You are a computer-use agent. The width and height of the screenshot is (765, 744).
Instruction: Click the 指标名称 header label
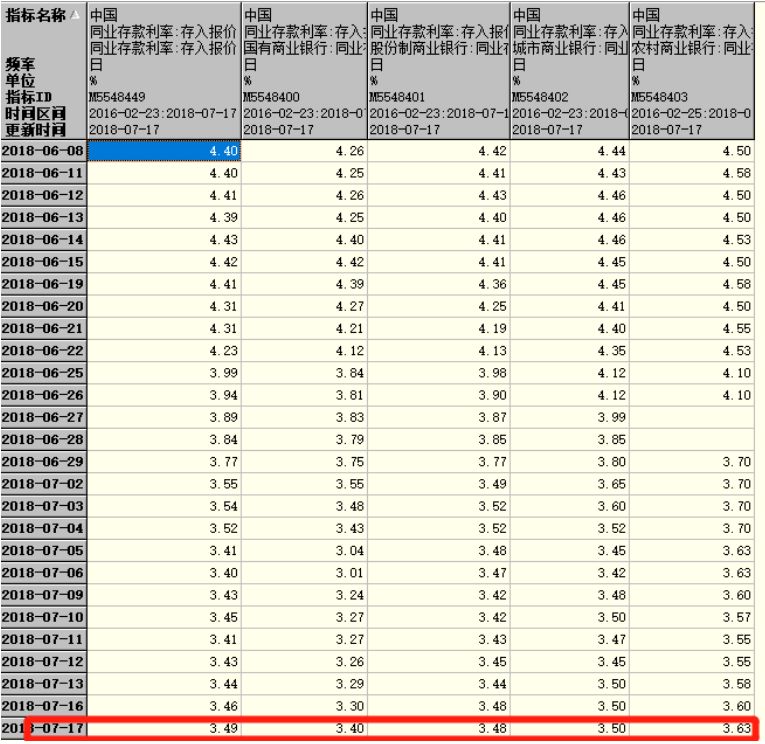35,16
